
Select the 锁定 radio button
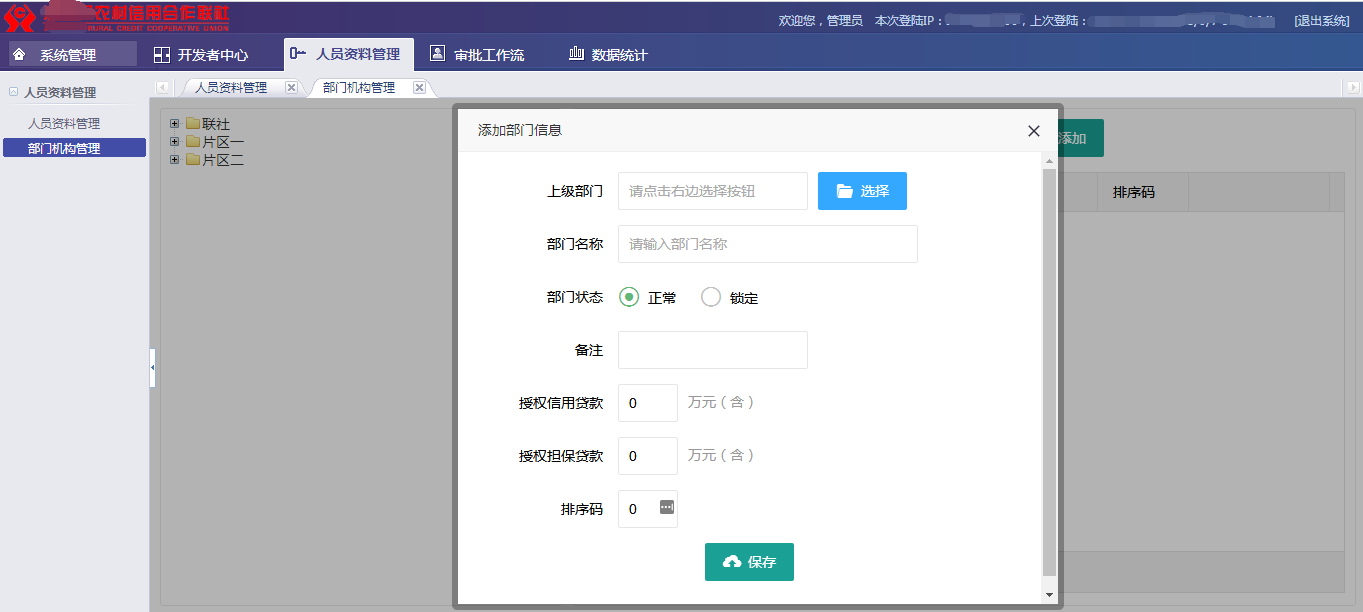711,297
